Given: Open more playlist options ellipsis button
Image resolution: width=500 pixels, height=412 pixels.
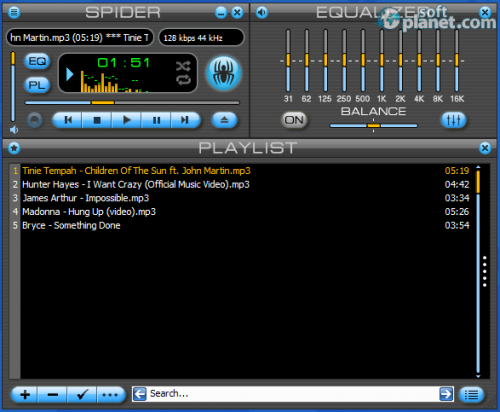Looking at the screenshot, I should (x=111, y=395).
